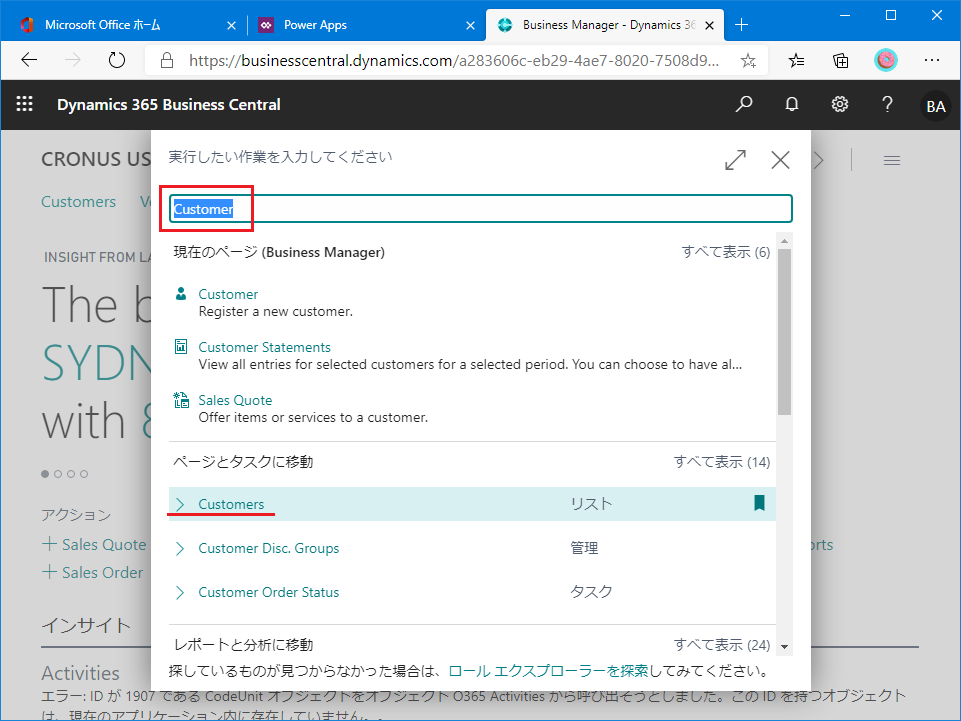Close the Power Apps tab

[x=470, y=25]
